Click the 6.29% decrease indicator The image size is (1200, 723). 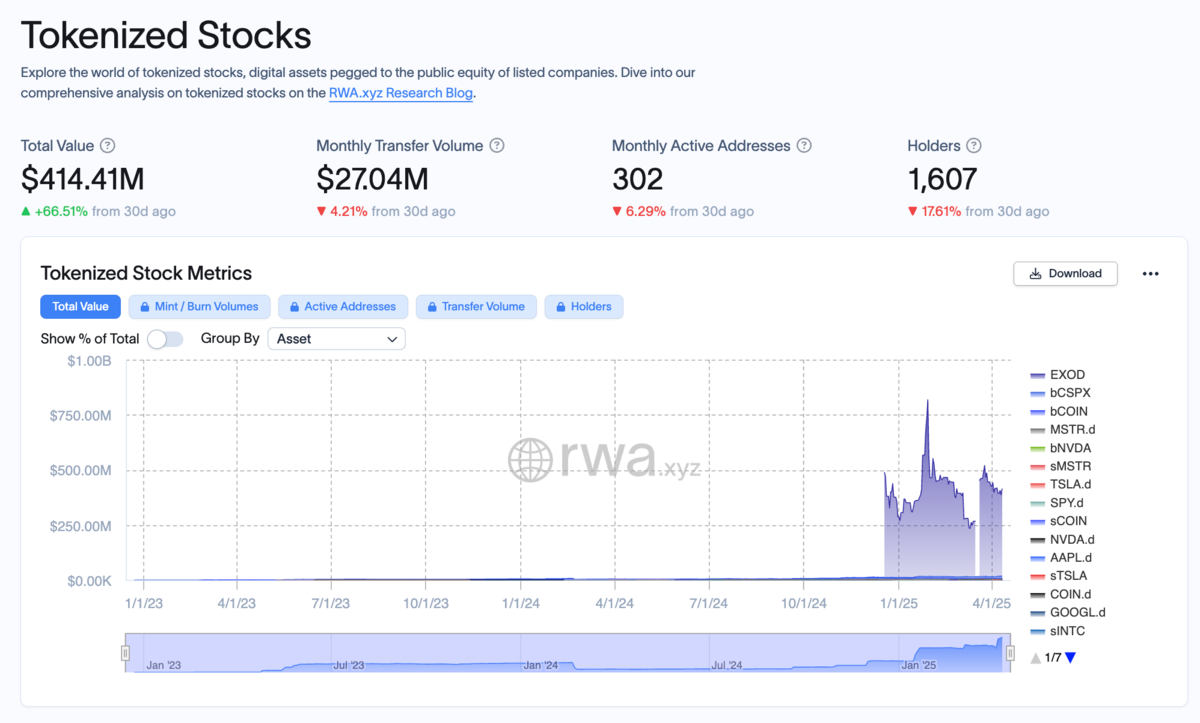coord(639,212)
